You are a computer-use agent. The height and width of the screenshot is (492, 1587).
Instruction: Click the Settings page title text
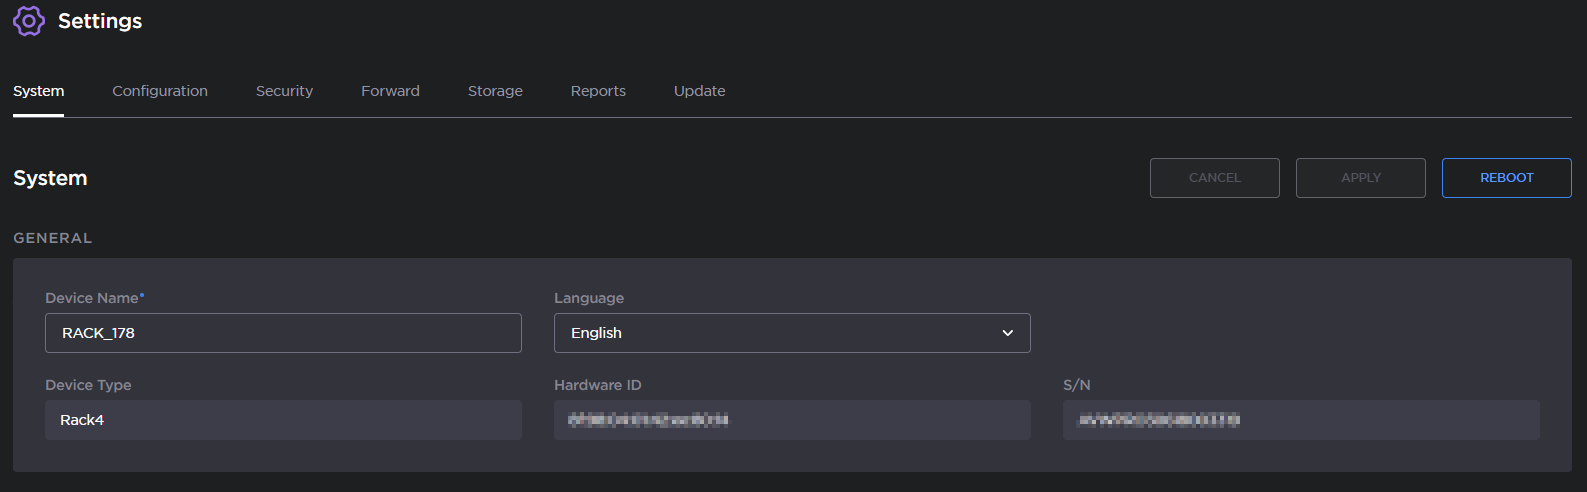click(100, 21)
